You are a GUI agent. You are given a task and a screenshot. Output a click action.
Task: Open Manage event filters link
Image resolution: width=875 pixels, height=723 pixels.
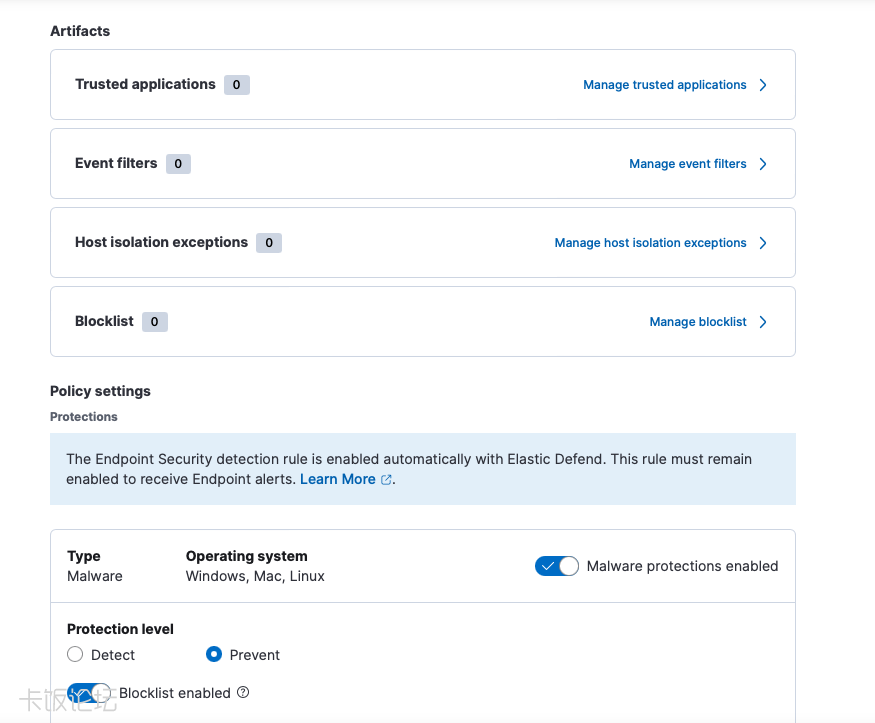pyautogui.click(x=687, y=164)
